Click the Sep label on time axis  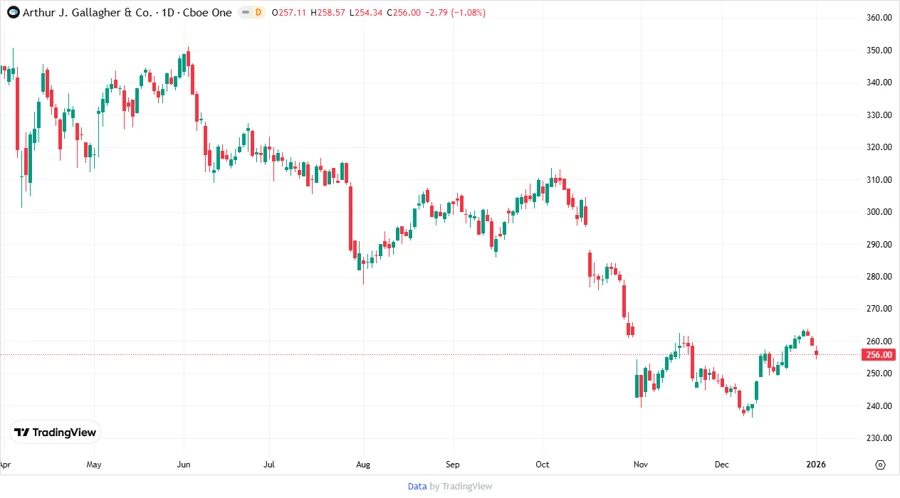[452, 465]
